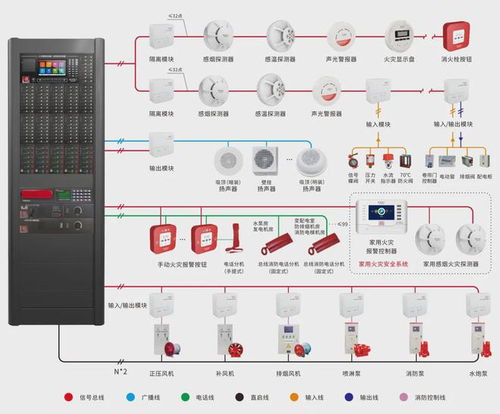Click the 家用火灾安全系统 red label text

pos(383,264)
